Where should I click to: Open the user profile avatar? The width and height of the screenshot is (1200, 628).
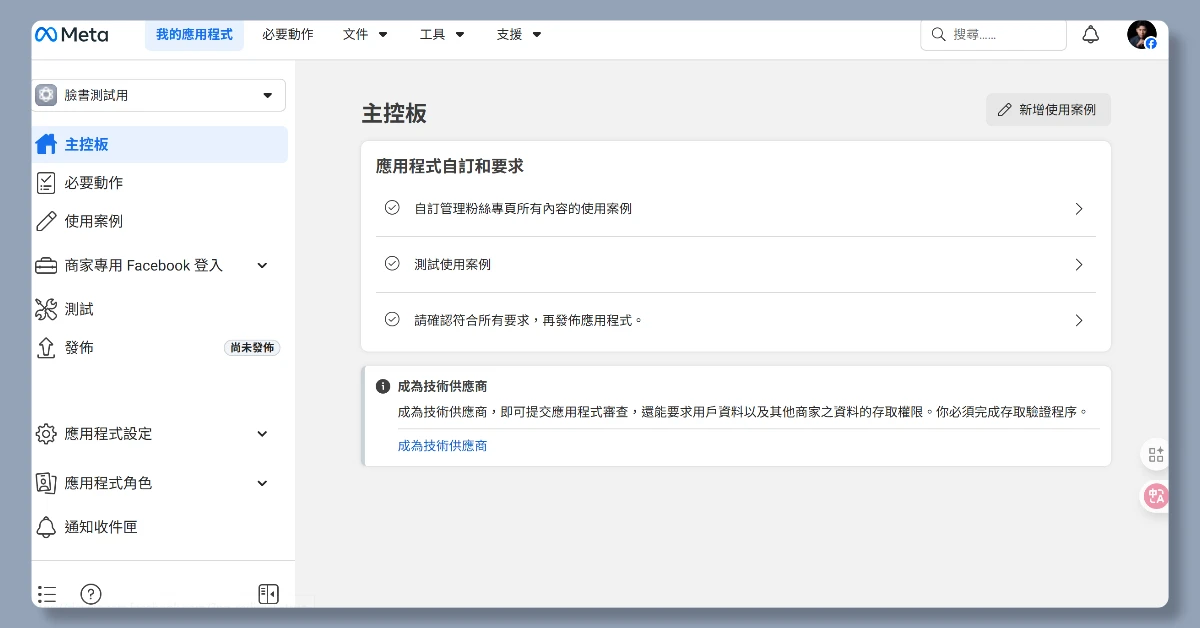1141,35
